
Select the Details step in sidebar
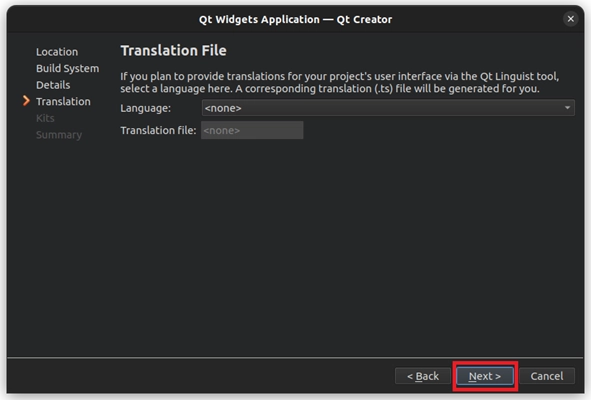tap(53, 85)
